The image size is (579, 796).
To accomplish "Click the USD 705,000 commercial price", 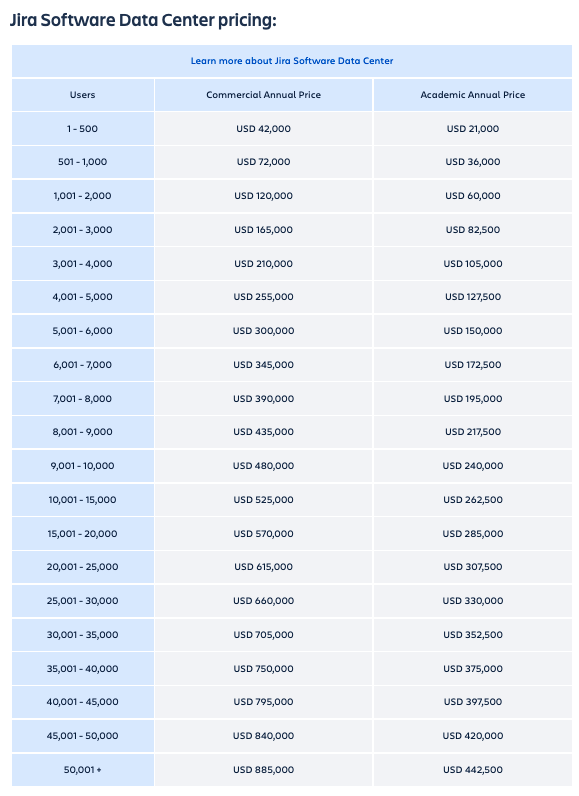I will (263, 635).
